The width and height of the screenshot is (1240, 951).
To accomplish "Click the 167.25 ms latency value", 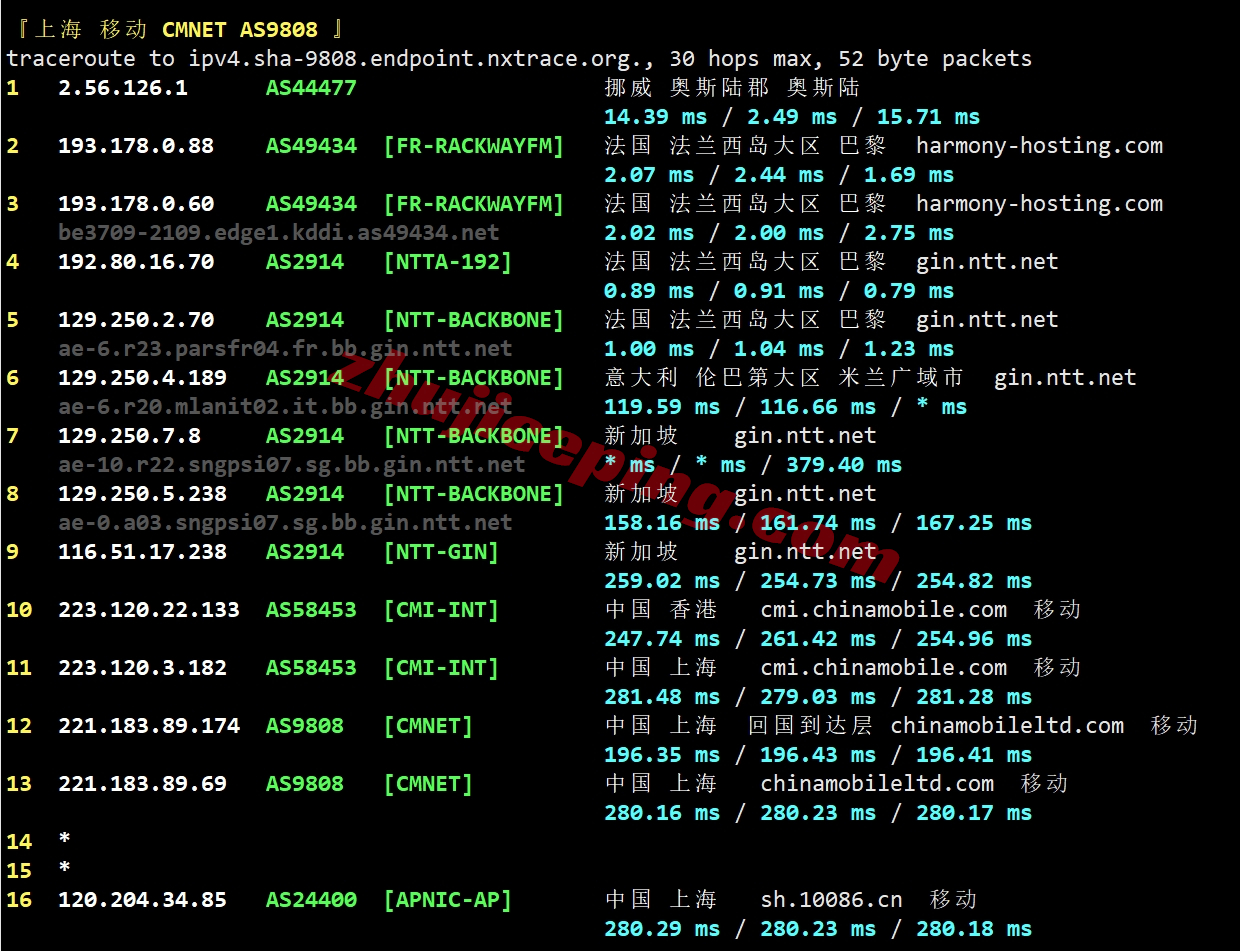I will pos(974,523).
